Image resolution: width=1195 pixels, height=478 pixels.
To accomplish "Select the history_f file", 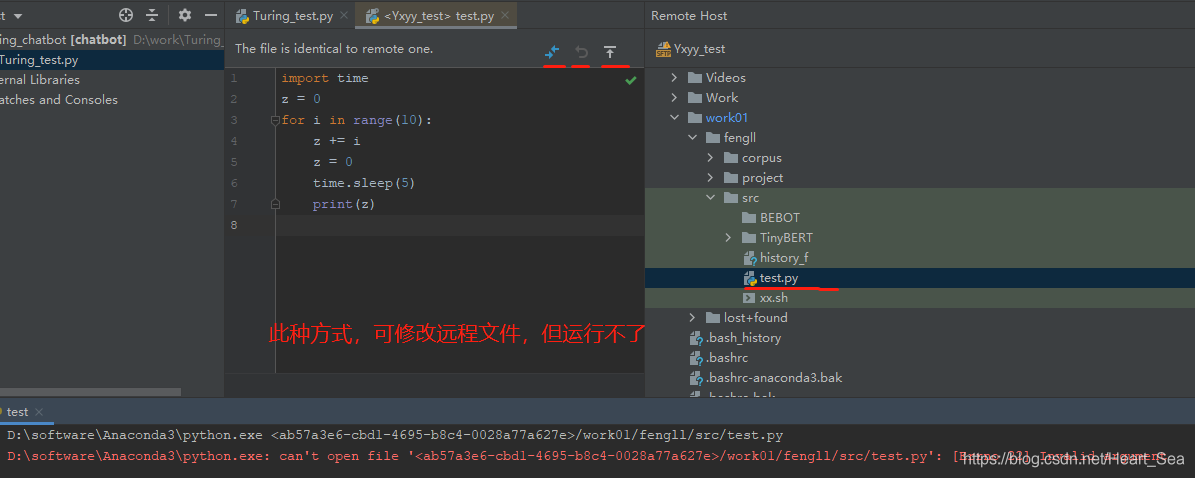I will [x=775, y=258].
